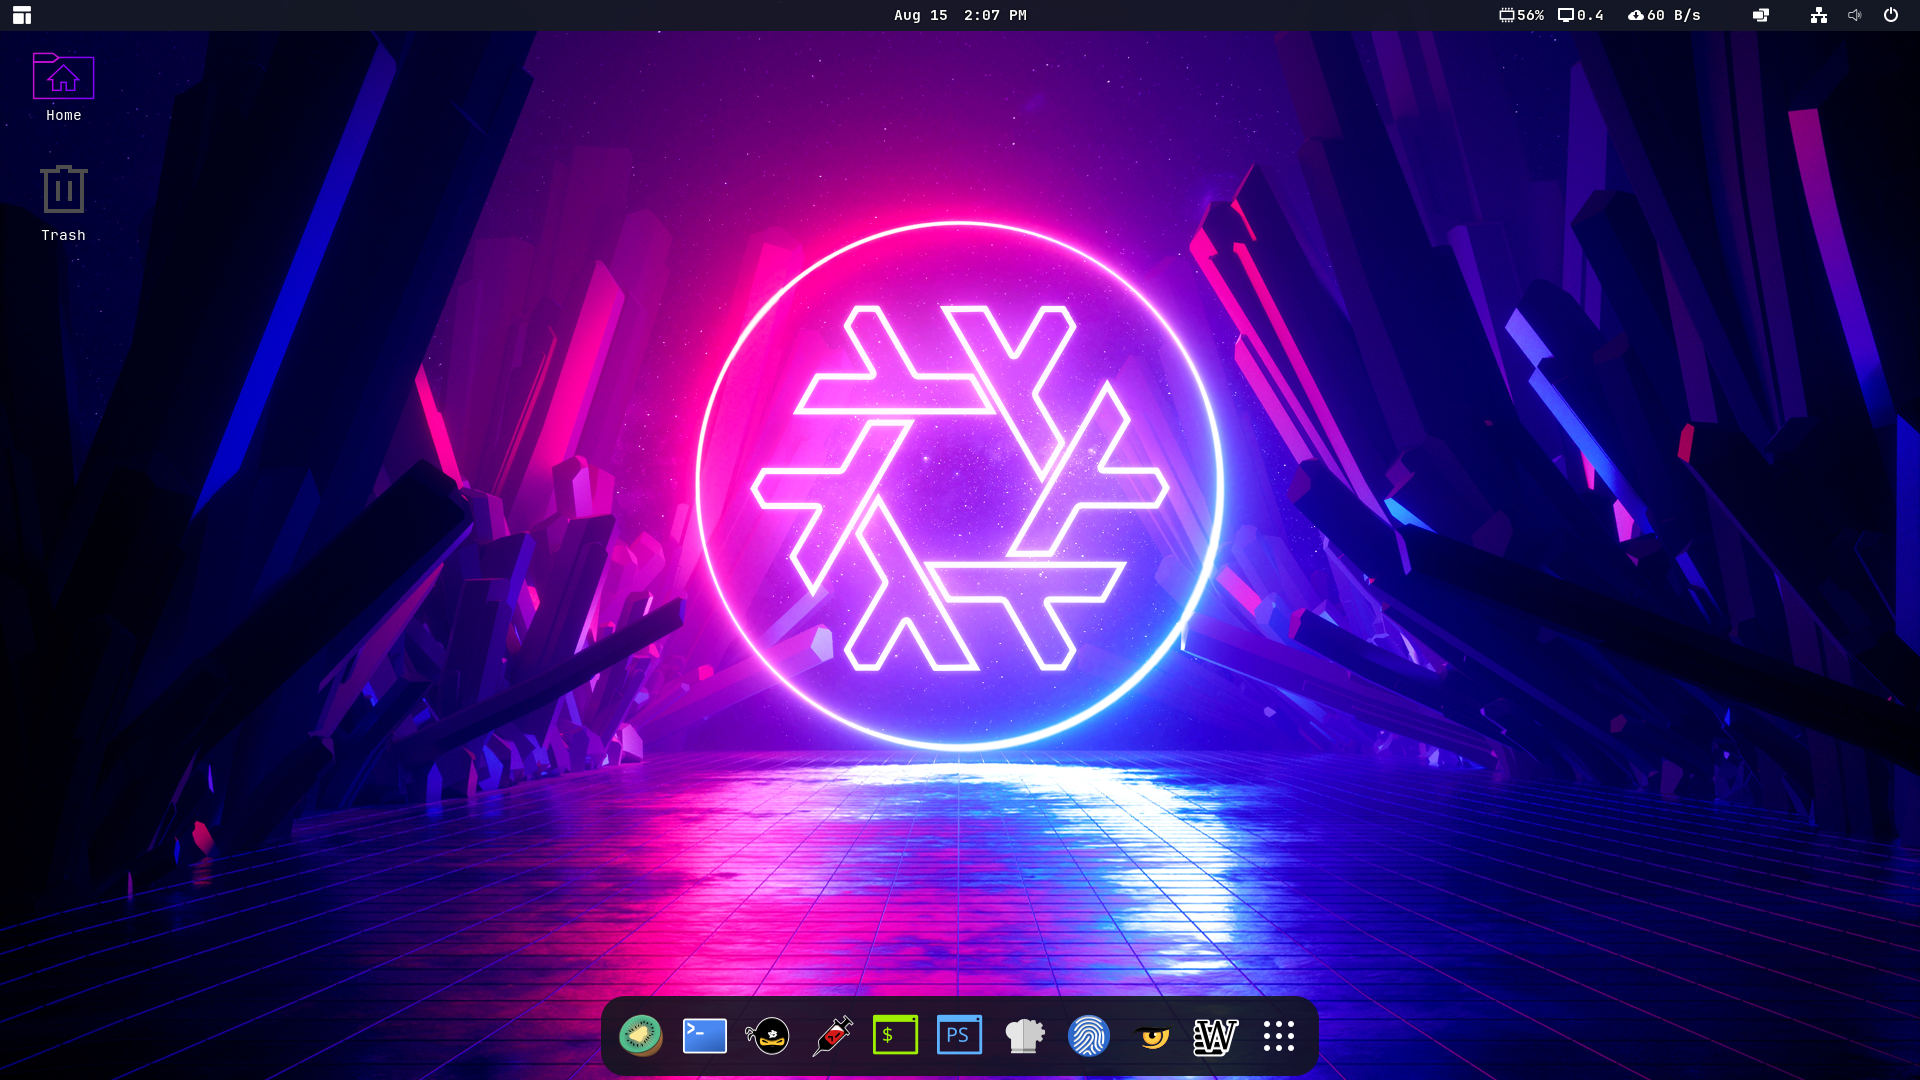This screenshot has width=1920, height=1080.
Task: Launch the chef-hat cooking application
Action: pos(1023,1036)
